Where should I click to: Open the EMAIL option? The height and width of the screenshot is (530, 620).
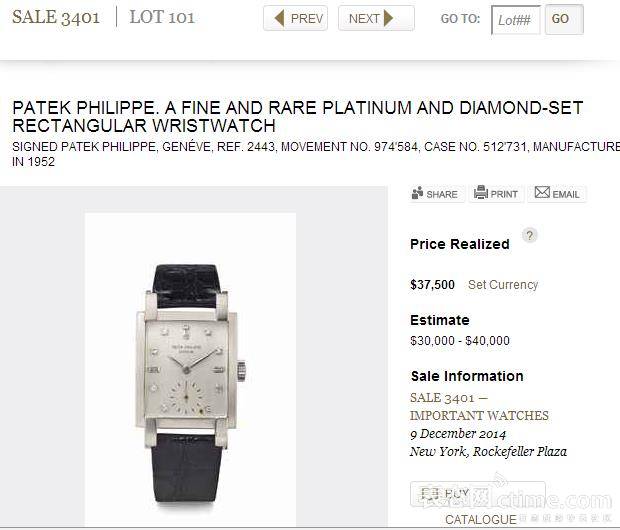click(557, 194)
